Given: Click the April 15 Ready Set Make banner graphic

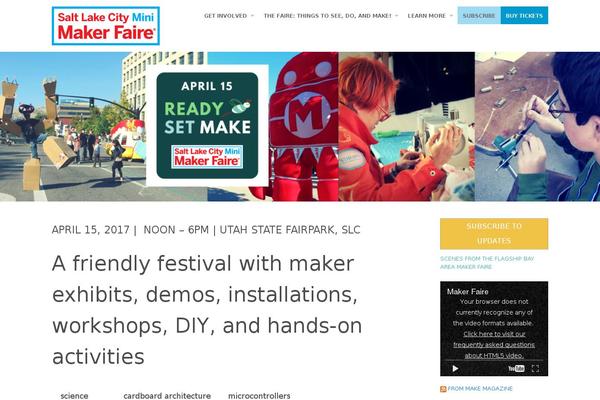Looking at the screenshot, I should 207,125.
